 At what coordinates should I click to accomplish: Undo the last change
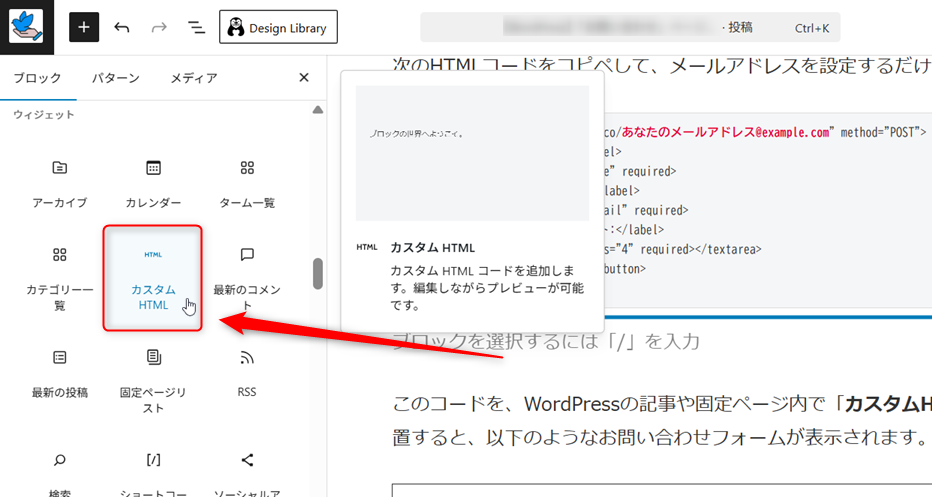(x=122, y=27)
